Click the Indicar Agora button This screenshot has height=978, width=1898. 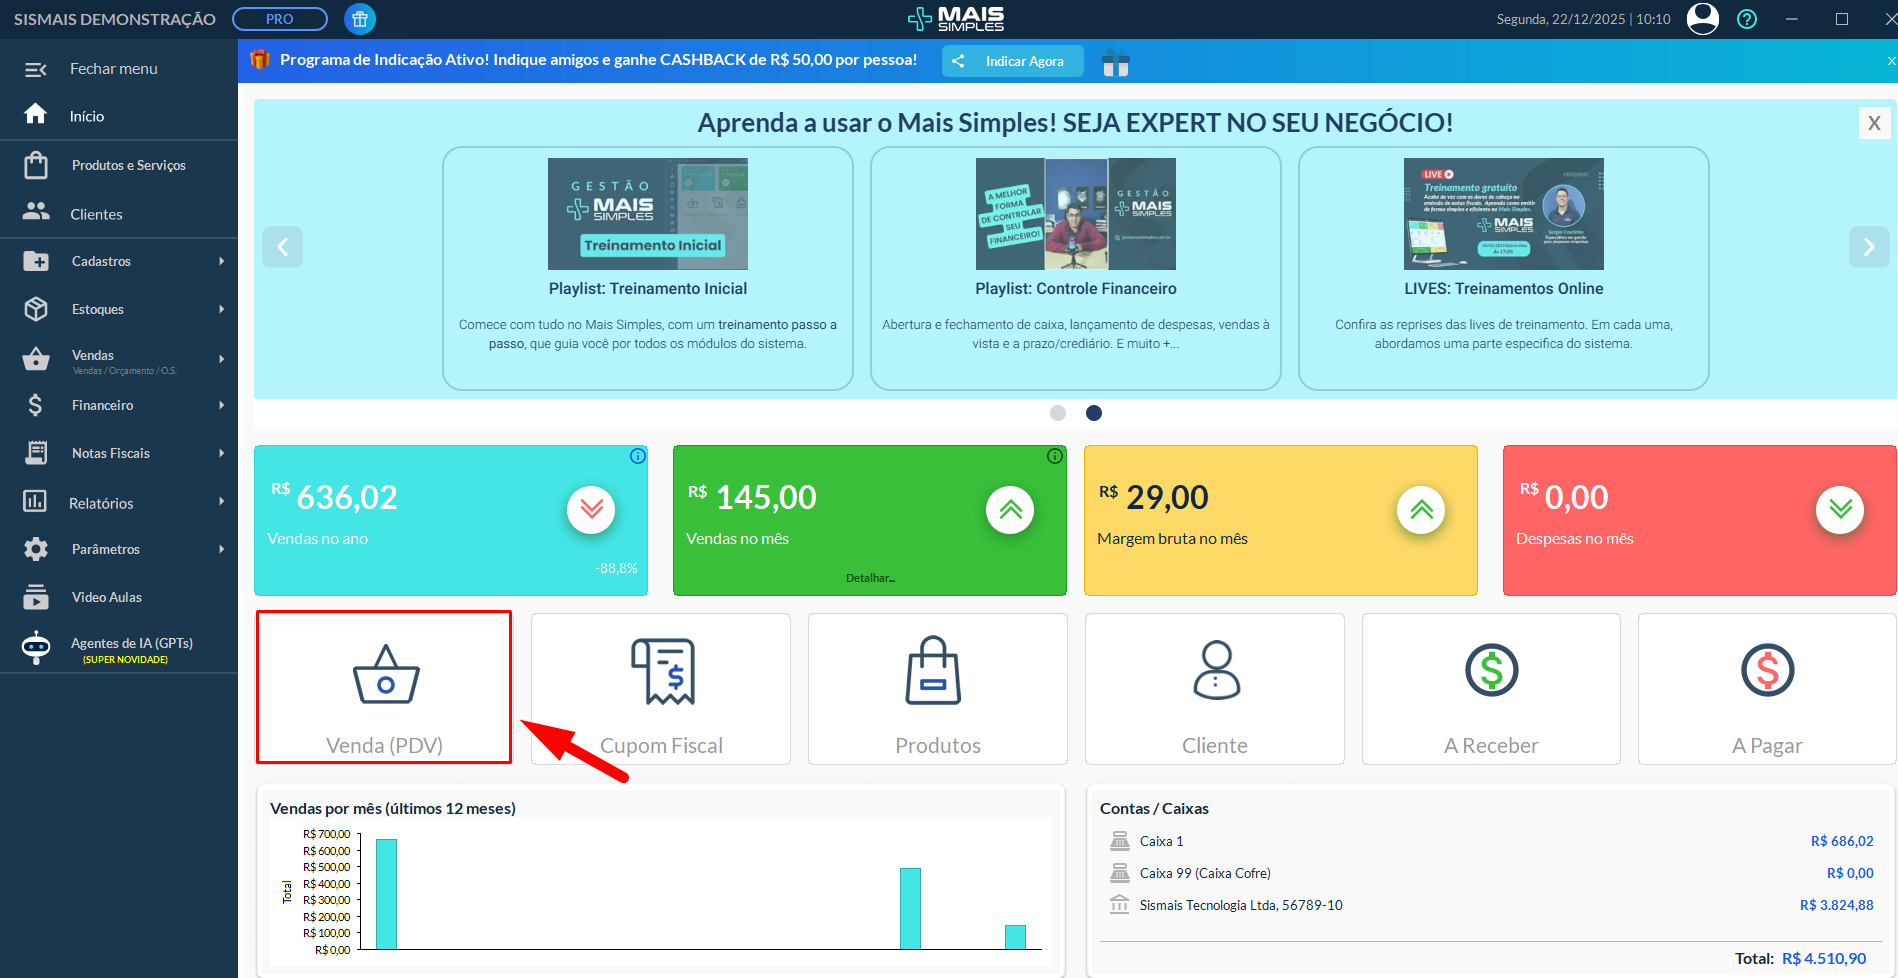pos(1012,61)
